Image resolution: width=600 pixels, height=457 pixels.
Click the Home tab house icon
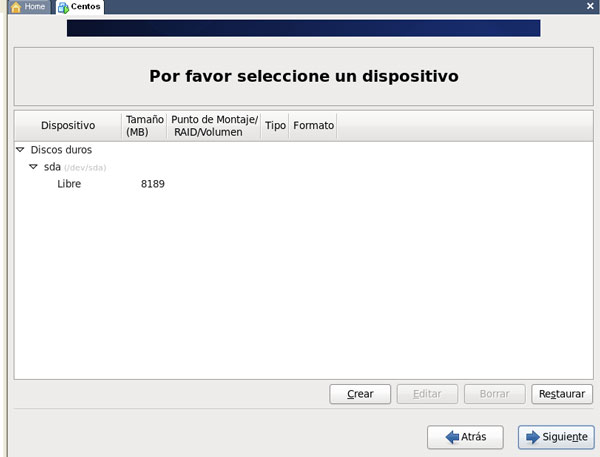pyautogui.click(x=14, y=7)
